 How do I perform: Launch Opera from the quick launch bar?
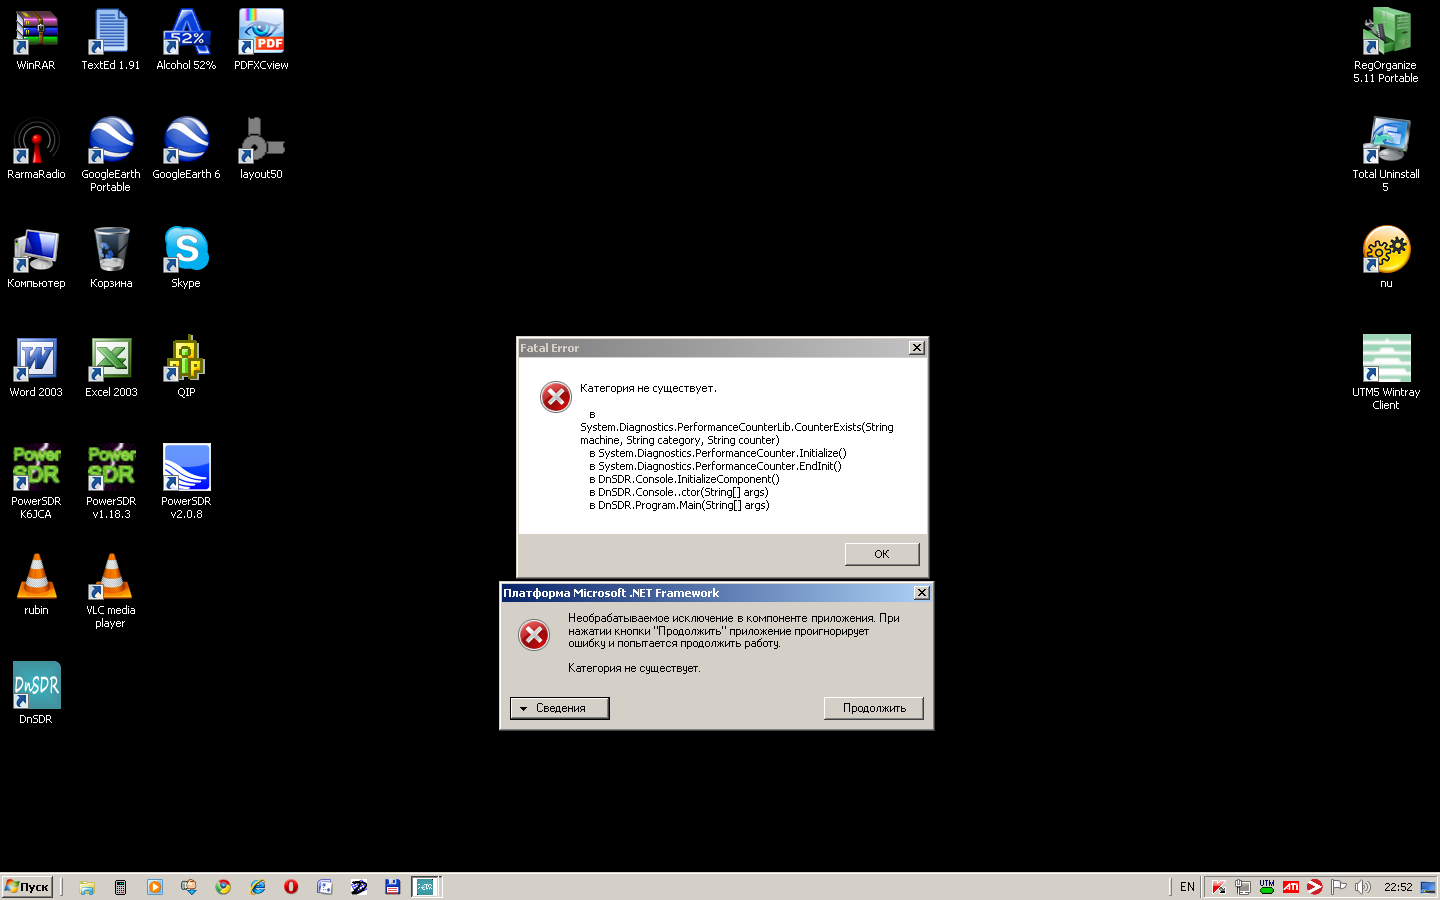click(291, 887)
